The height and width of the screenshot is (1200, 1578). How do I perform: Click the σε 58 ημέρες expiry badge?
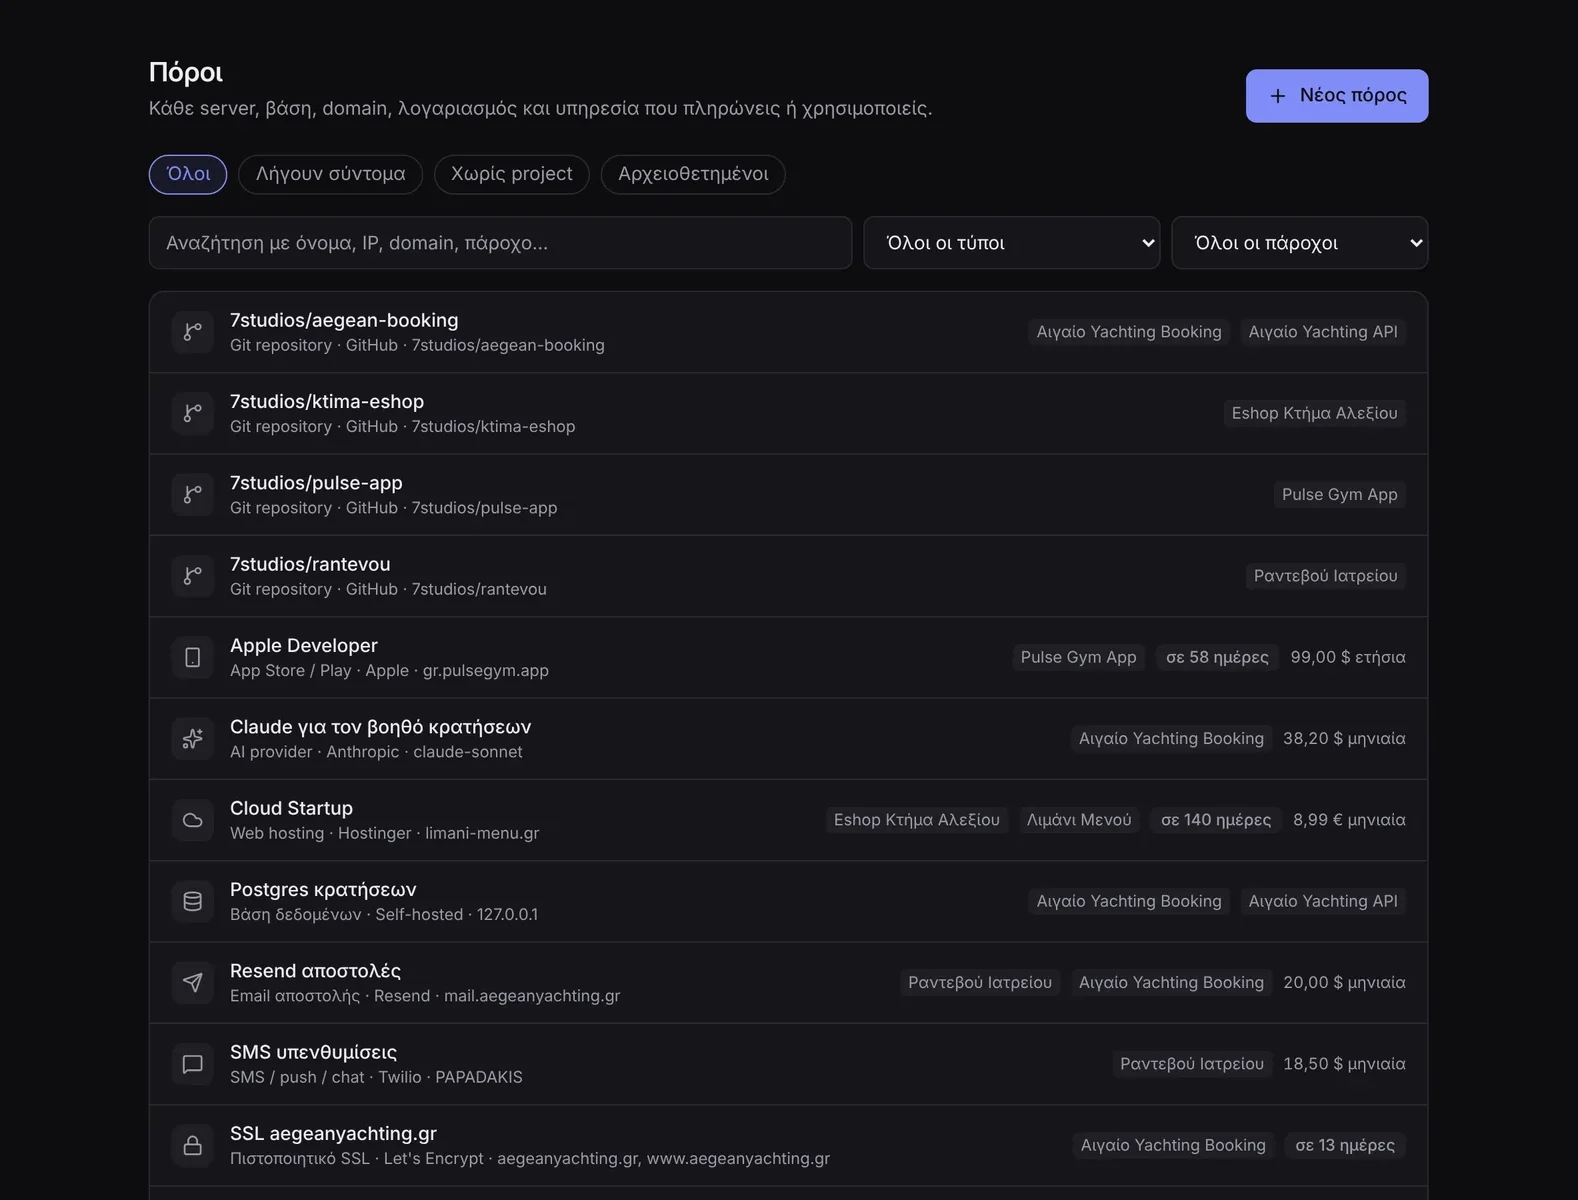point(1217,657)
